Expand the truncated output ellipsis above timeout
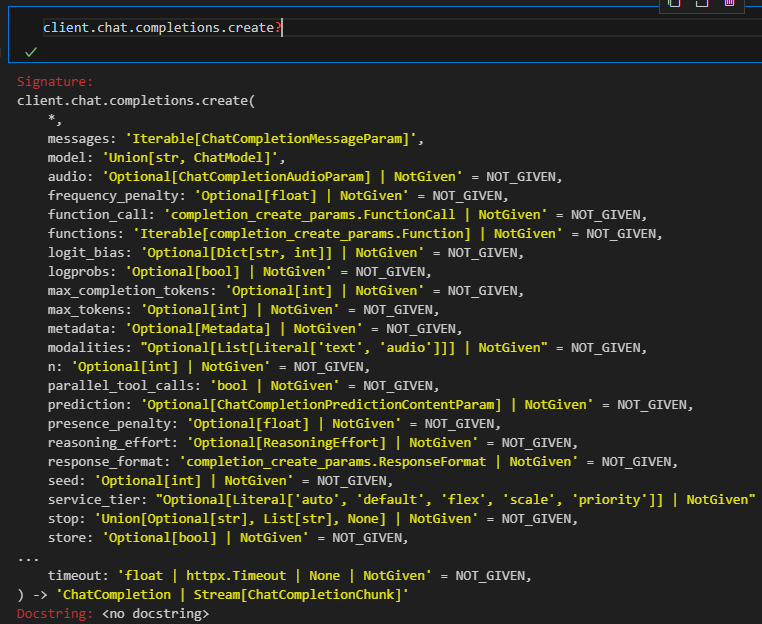The image size is (762, 624). (28, 558)
